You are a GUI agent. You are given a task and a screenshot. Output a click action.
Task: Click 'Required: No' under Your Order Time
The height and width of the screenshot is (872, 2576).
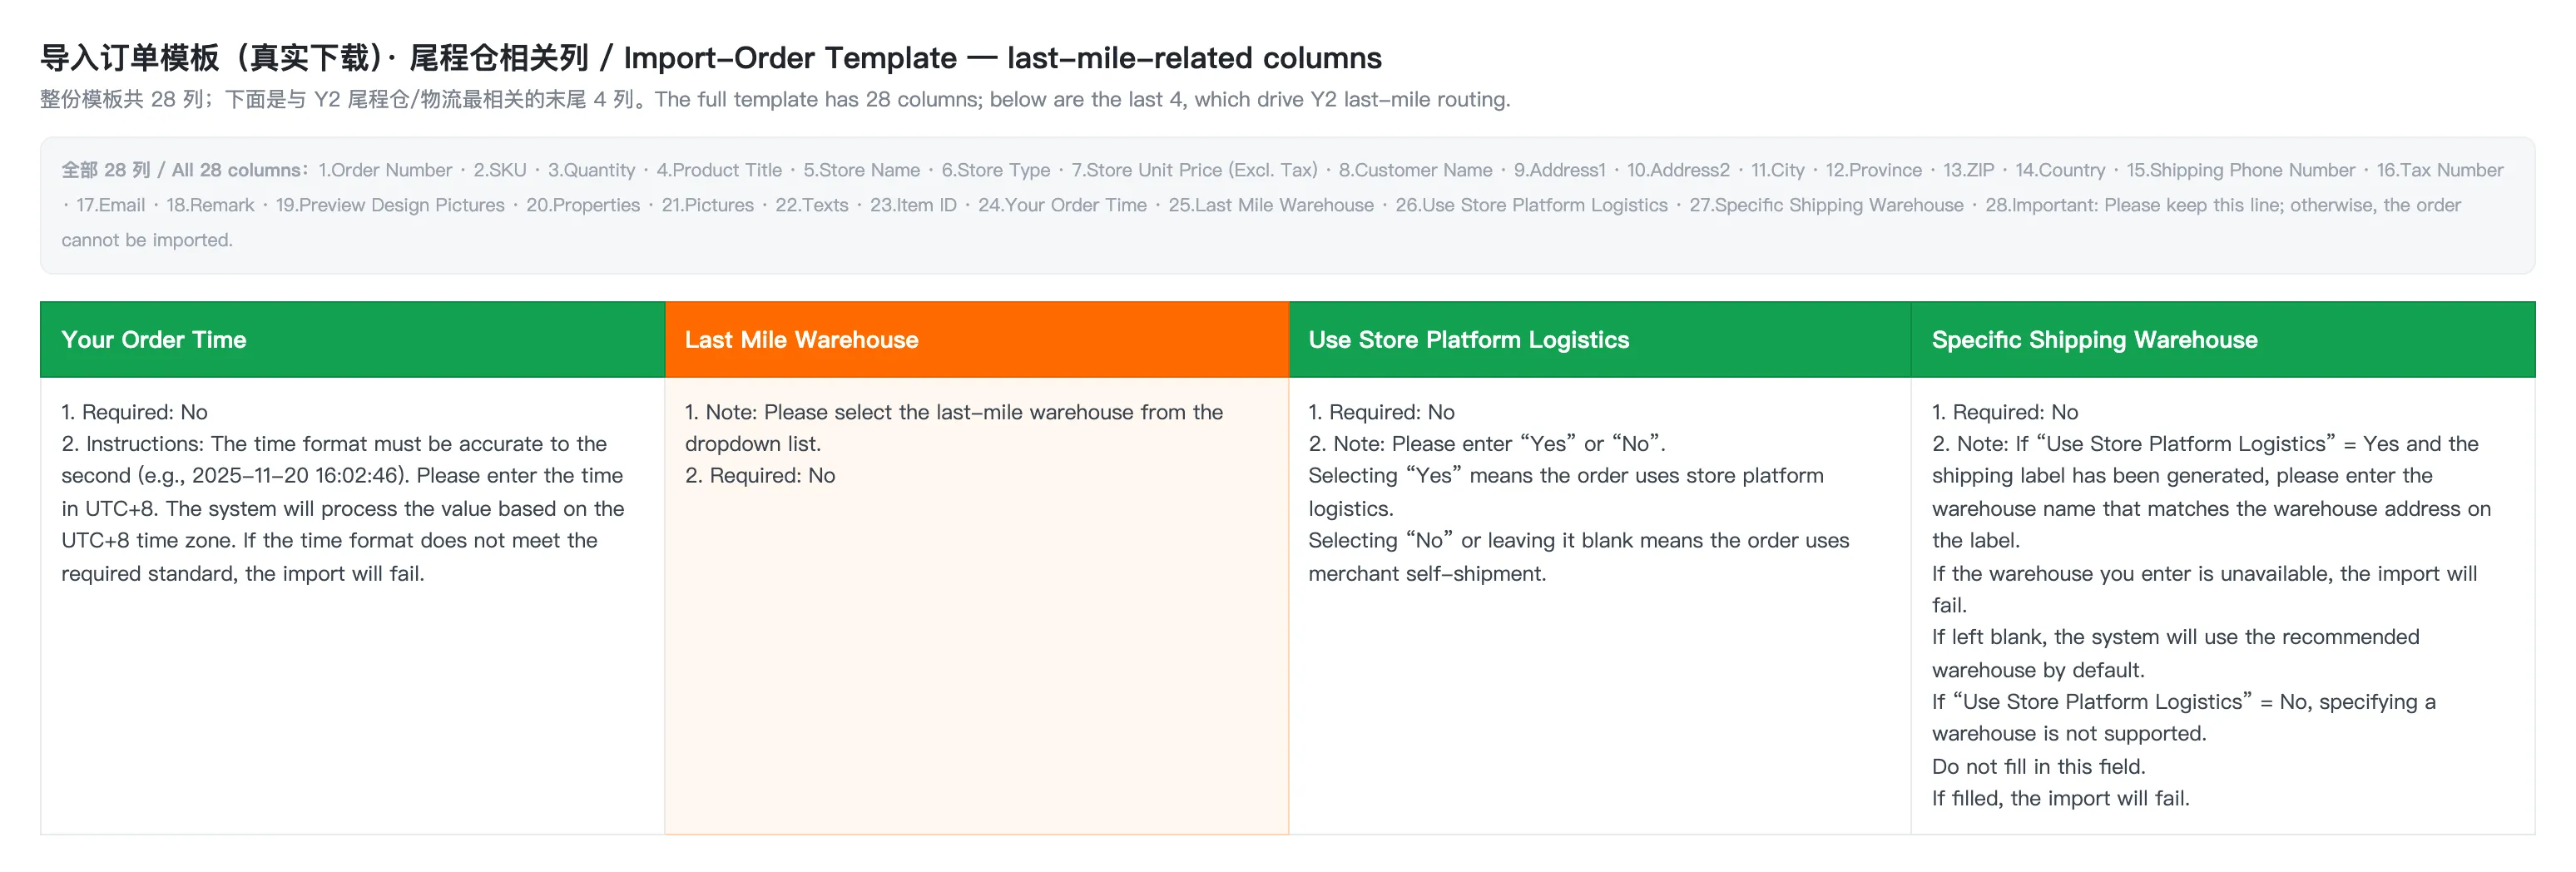(x=135, y=412)
